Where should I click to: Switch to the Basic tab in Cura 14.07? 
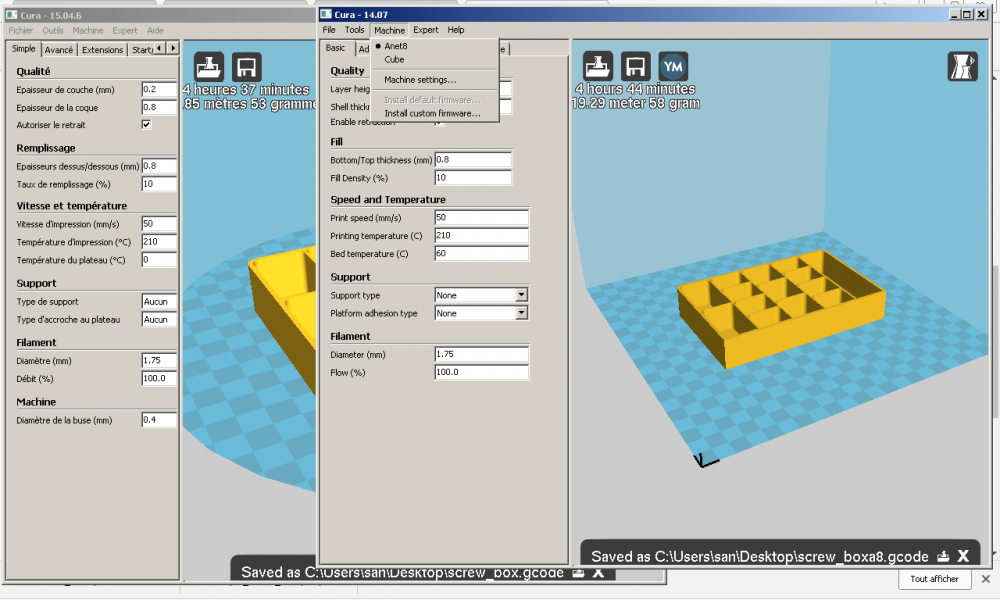(x=335, y=48)
